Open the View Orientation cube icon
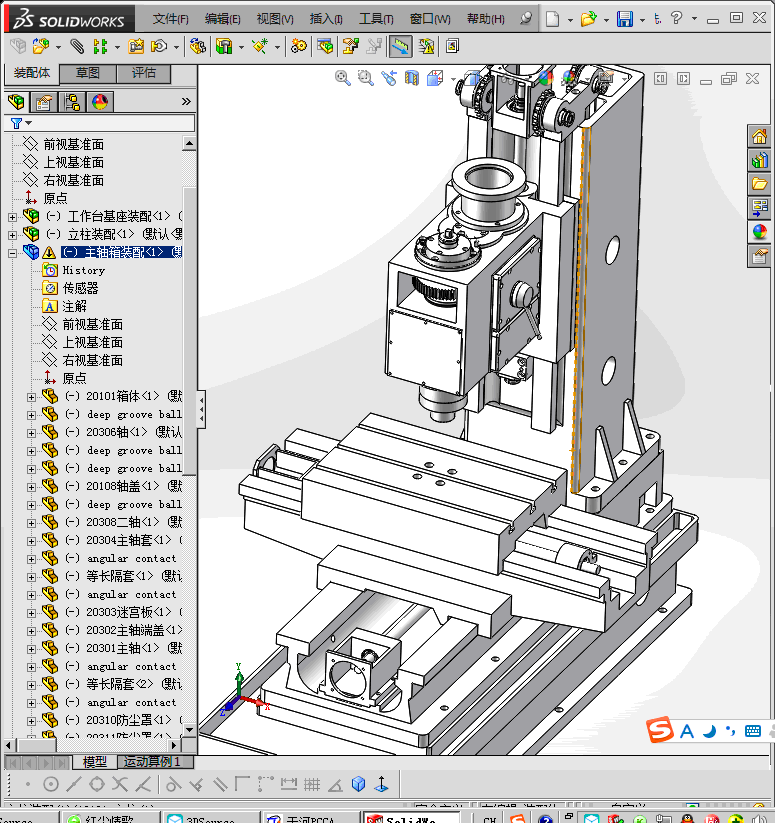 click(435, 78)
